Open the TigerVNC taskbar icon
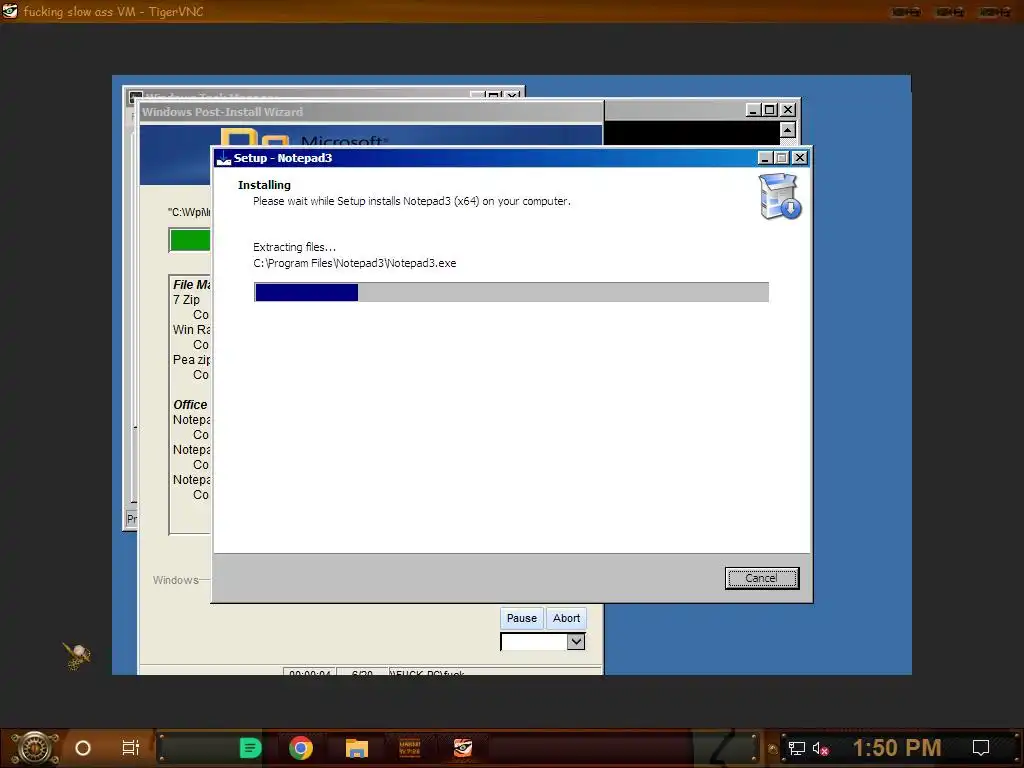 click(463, 748)
